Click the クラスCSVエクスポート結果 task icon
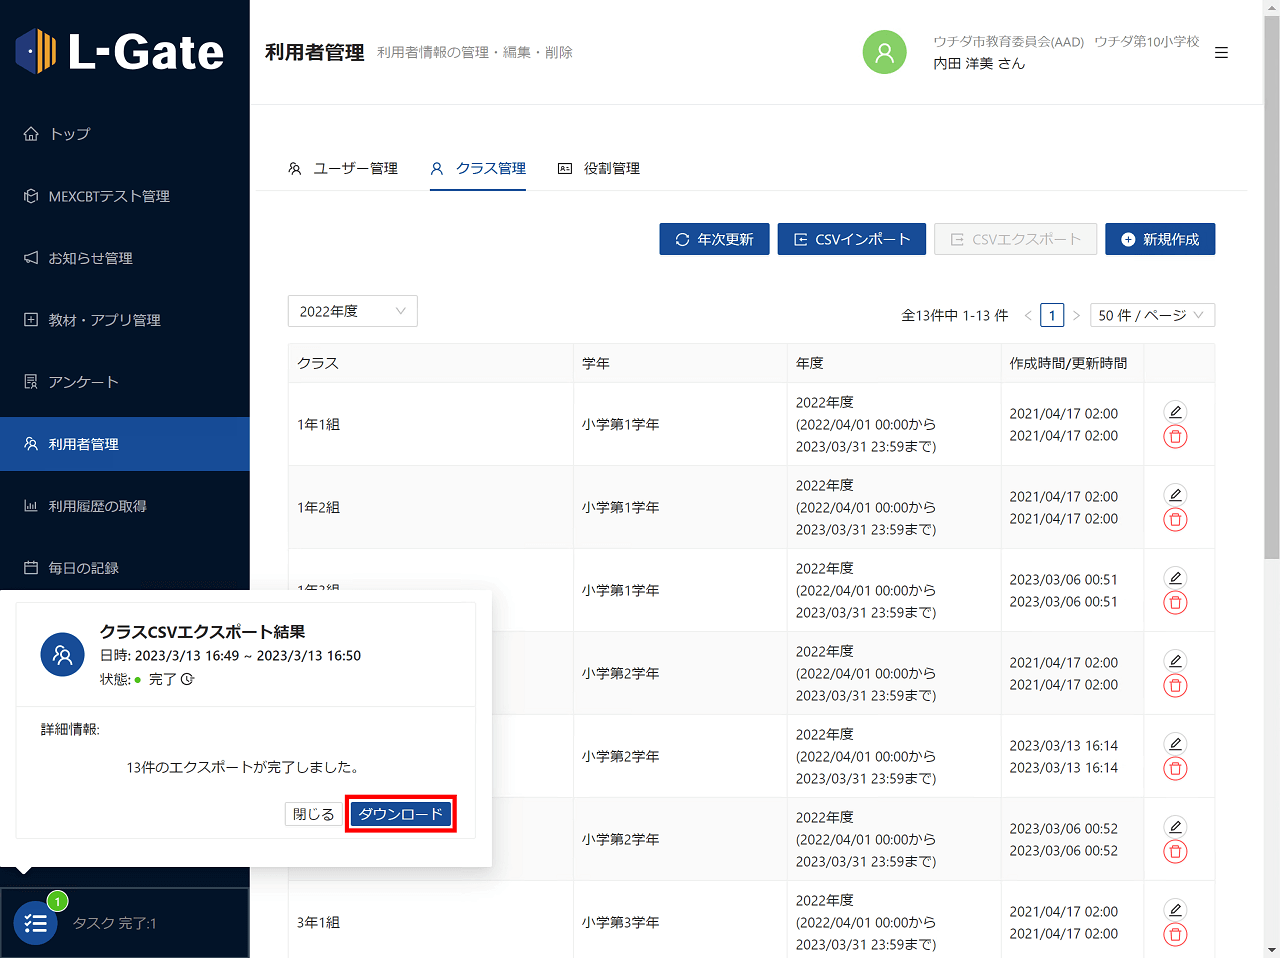The width and height of the screenshot is (1280, 958). coord(62,655)
